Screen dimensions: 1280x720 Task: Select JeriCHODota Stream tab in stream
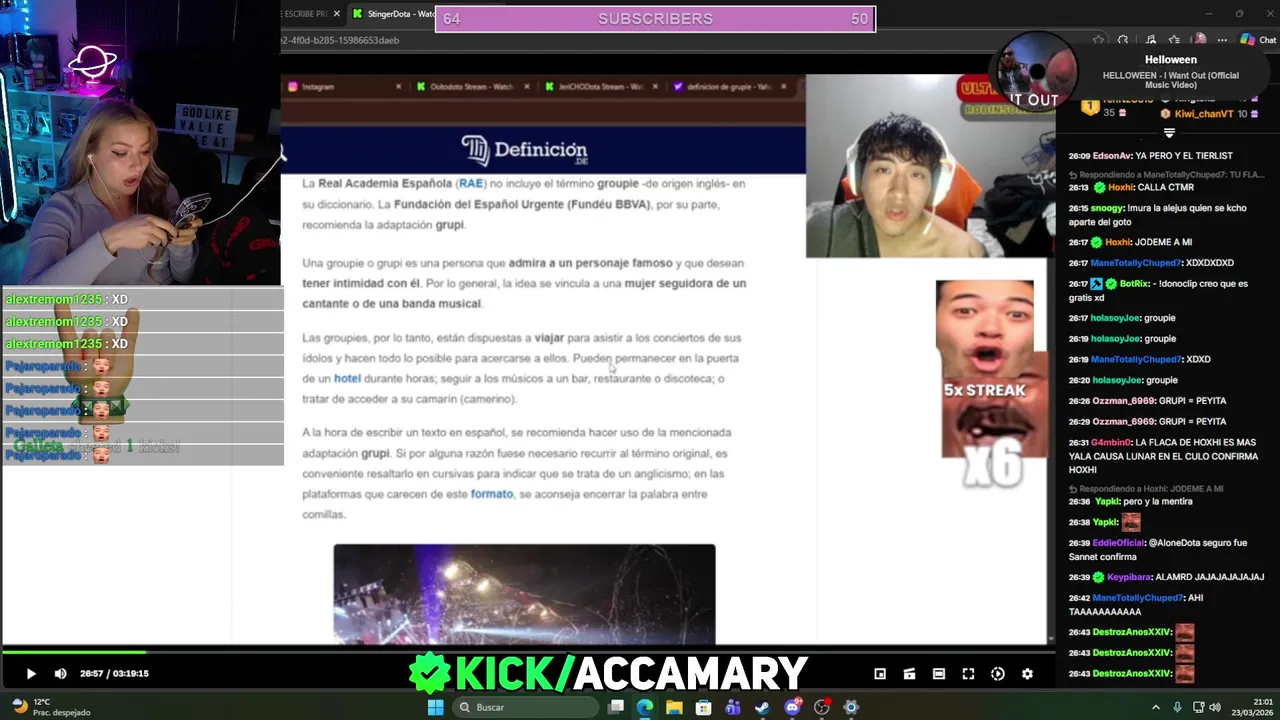[600, 87]
